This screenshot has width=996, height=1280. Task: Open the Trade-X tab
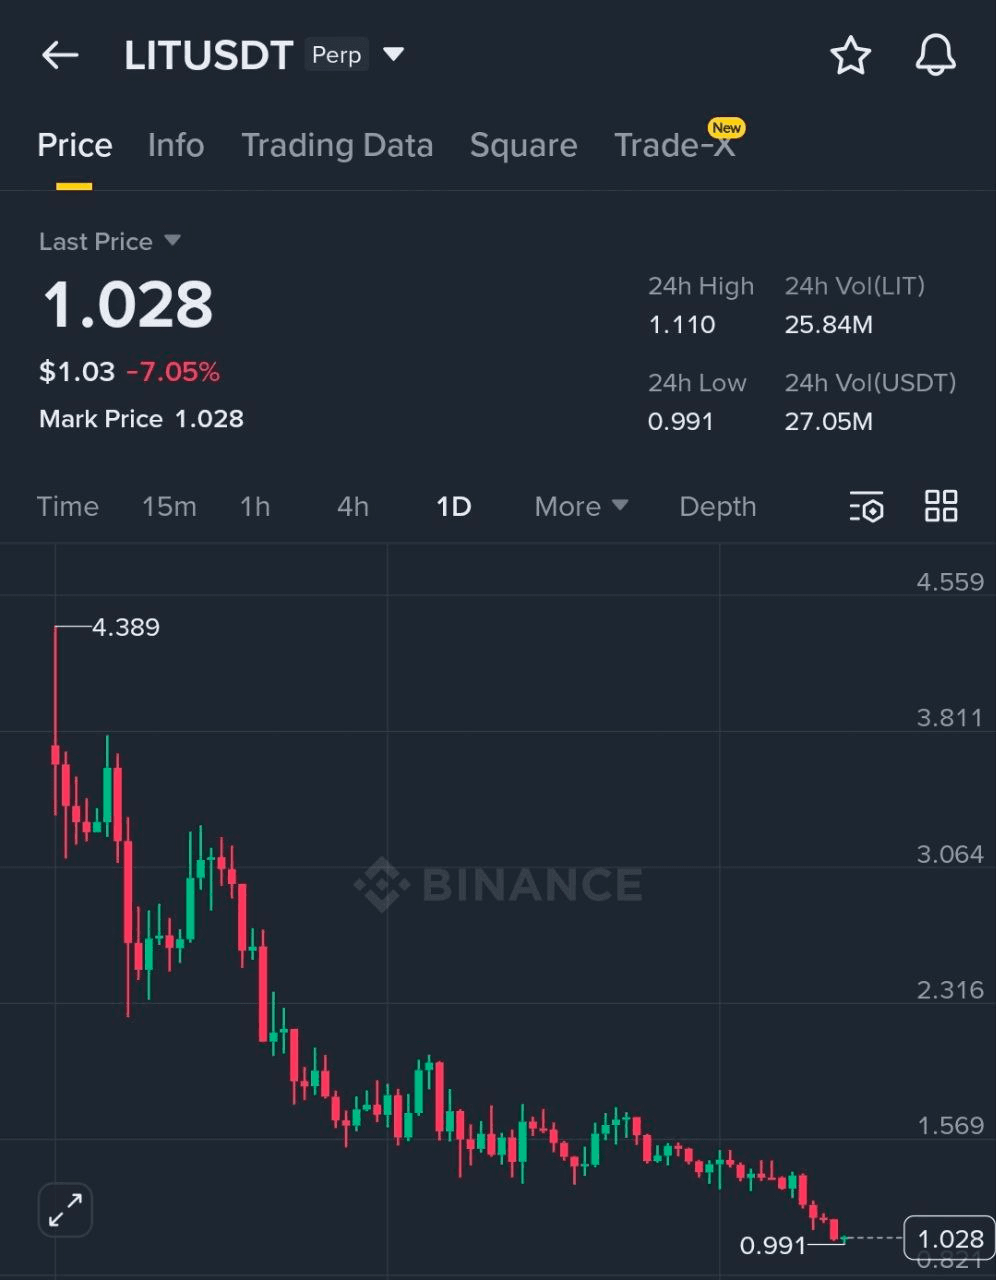click(x=675, y=146)
